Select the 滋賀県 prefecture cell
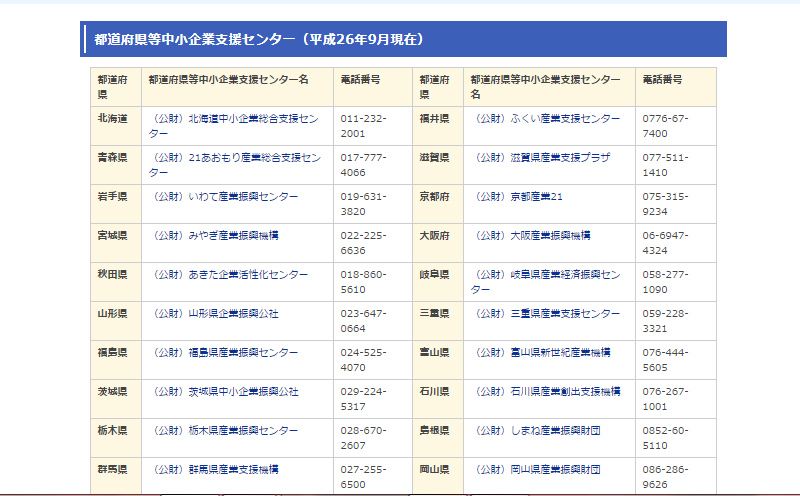The height and width of the screenshot is (496, 800). click(x=438, y=165)
